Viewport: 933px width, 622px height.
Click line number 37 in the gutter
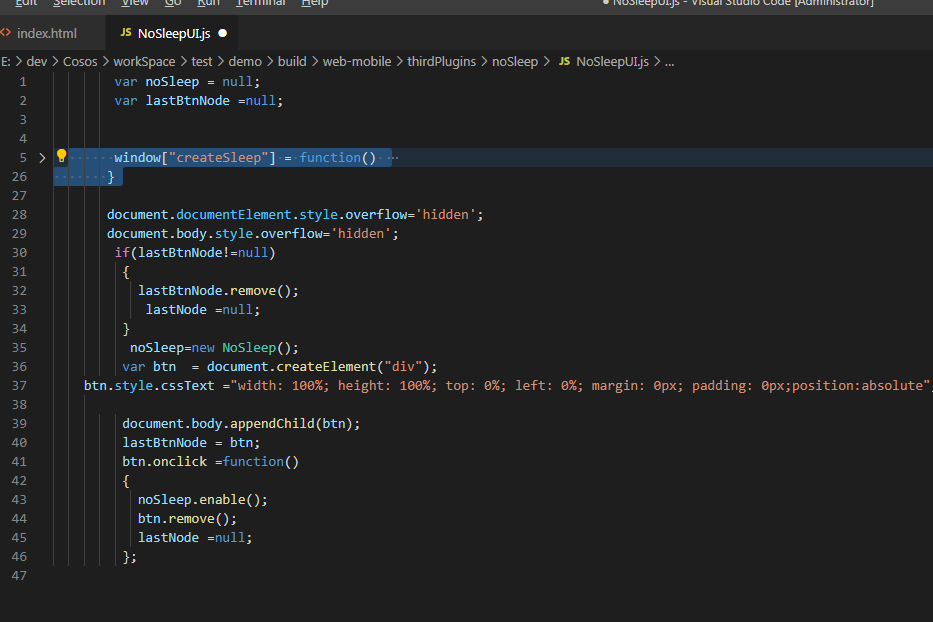click(20, 385)
